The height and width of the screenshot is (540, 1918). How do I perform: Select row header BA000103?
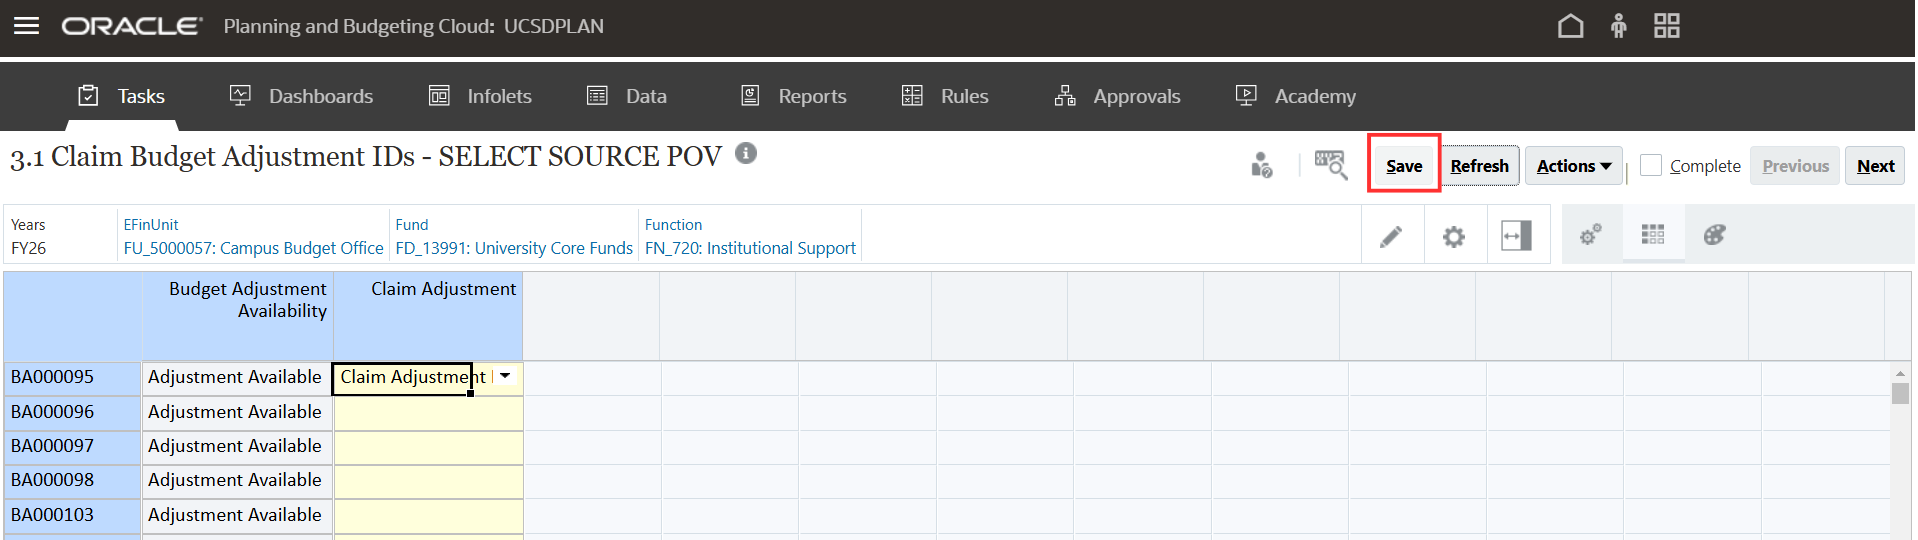[72, 515]
